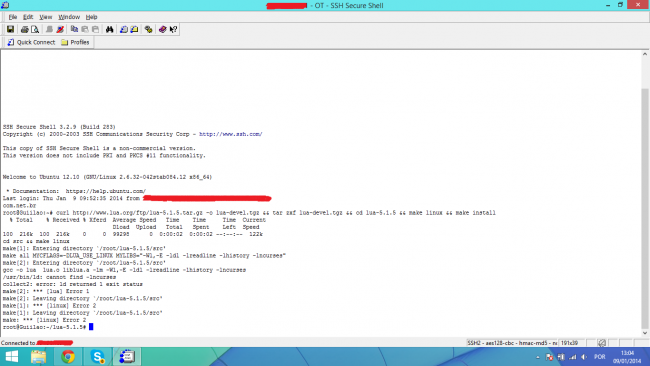Click 'make: *** [linux] Error 2' line
The height and width of the screenshot is (366, 650).
44,320
